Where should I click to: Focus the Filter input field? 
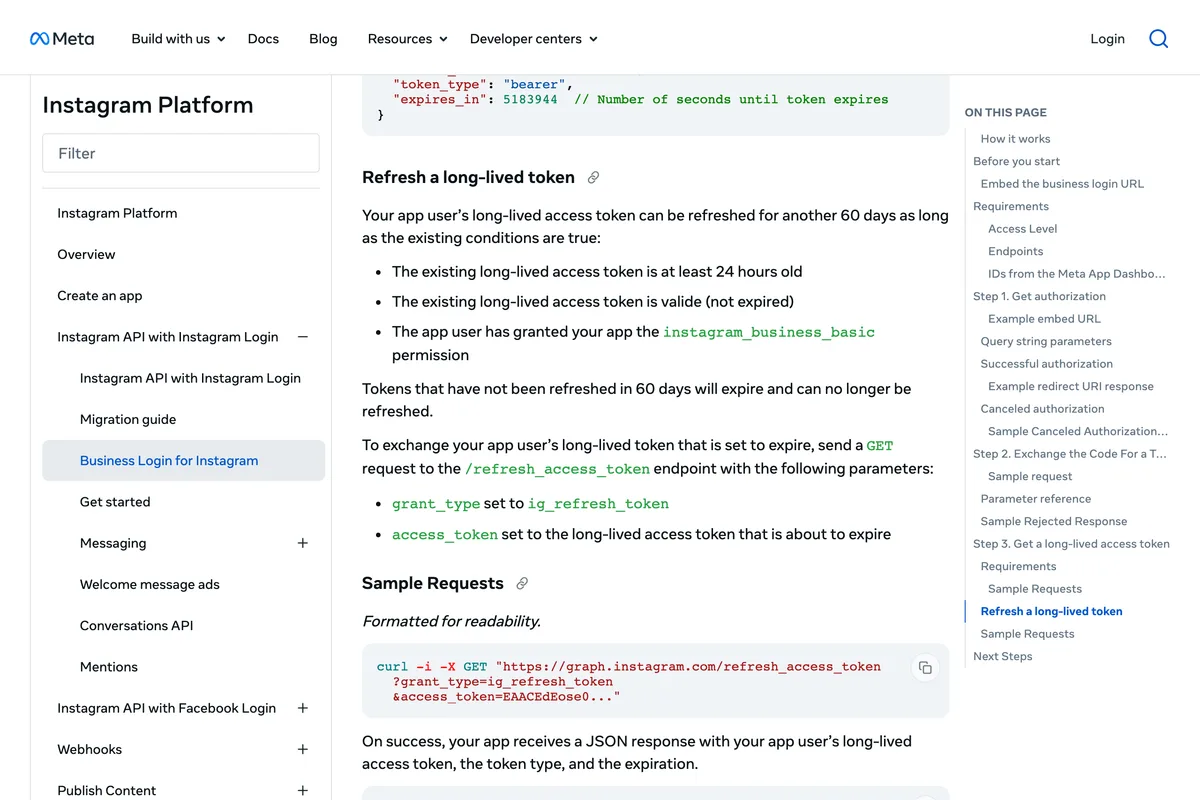point(181,153)
